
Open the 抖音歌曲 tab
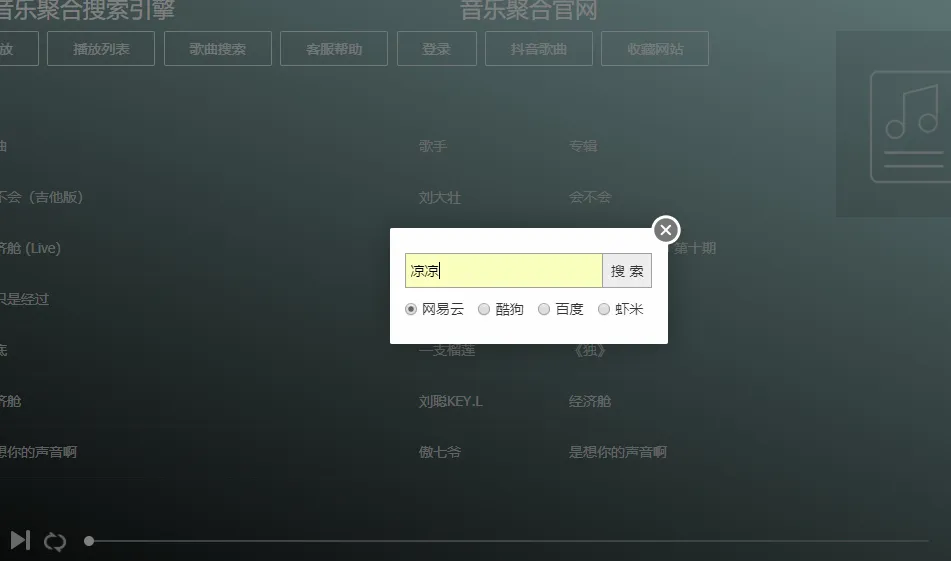(x=539, y=49)
